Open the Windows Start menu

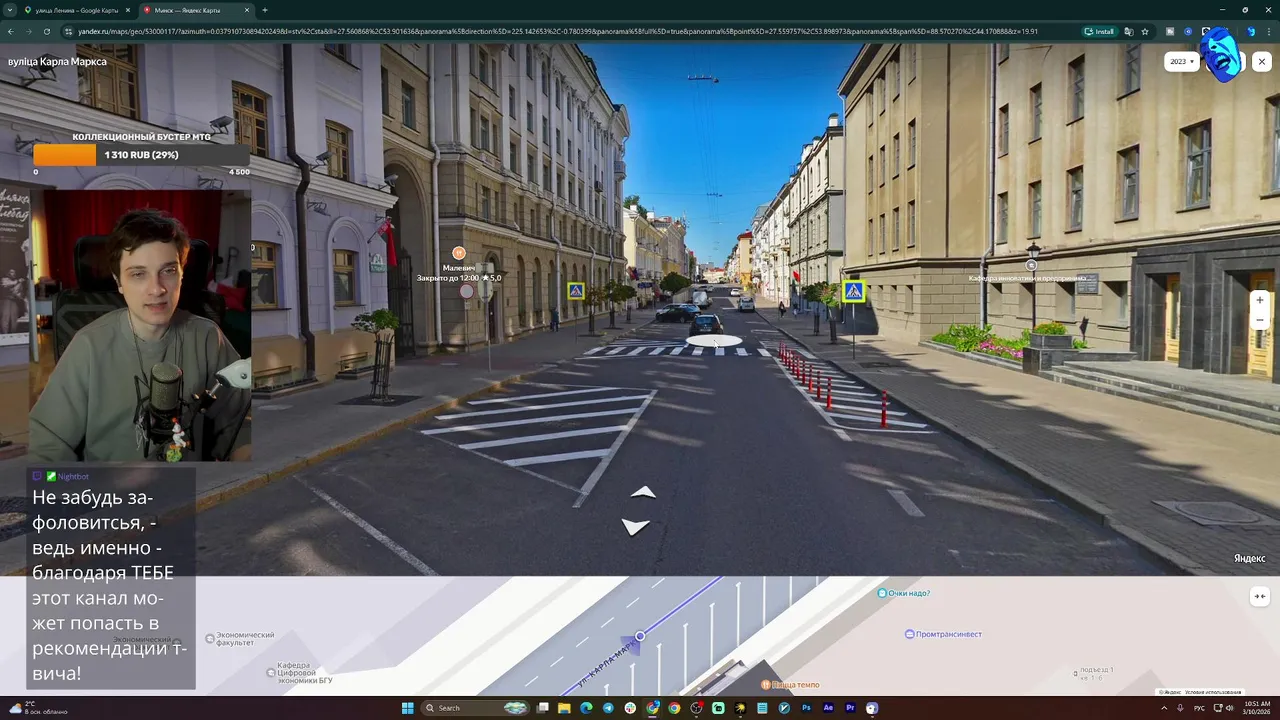[407, 708]
